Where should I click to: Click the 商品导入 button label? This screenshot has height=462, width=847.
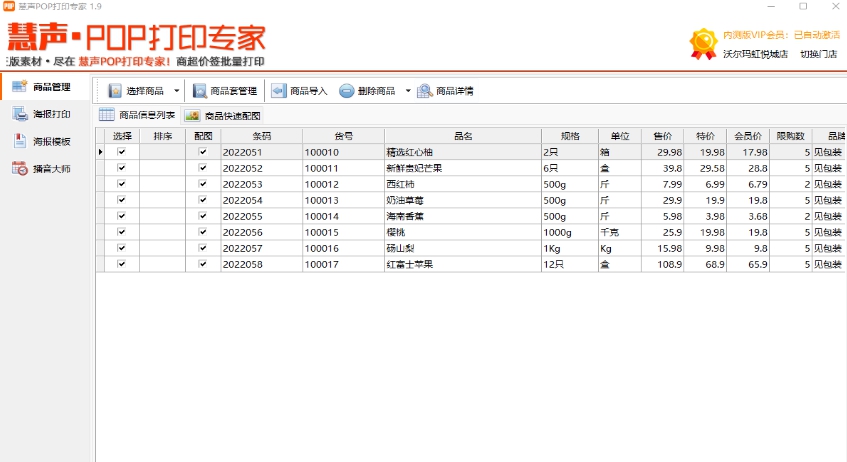tap(308, 91)
